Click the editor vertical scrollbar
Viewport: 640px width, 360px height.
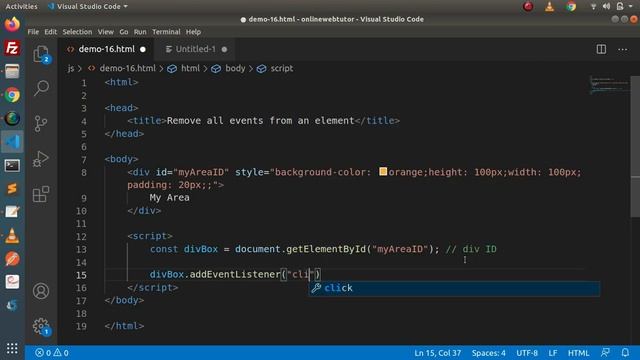[x=635, y=147]
